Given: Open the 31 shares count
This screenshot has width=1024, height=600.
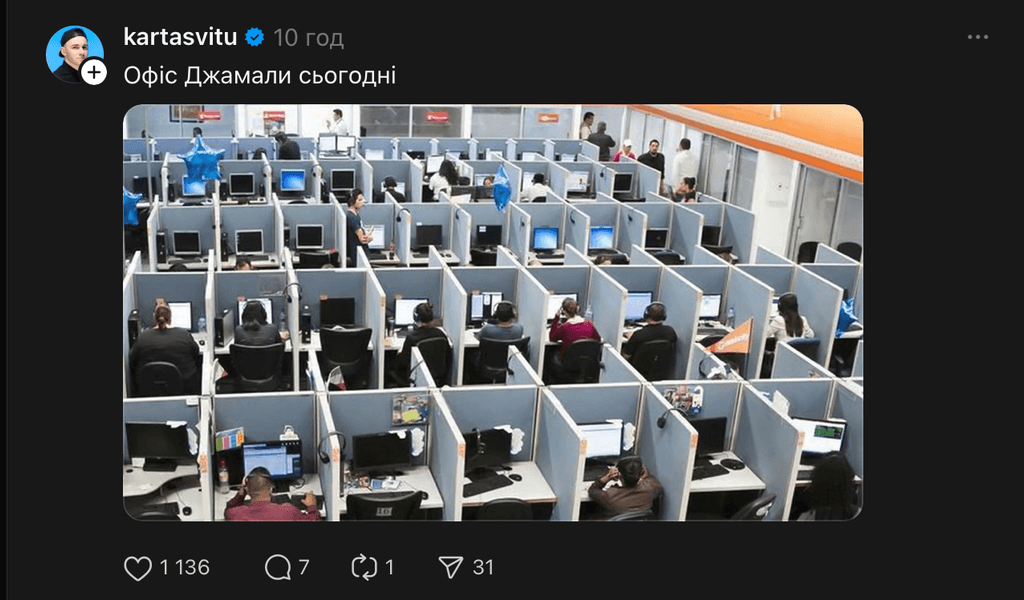Looking at the screenshot, I should 483,567.
